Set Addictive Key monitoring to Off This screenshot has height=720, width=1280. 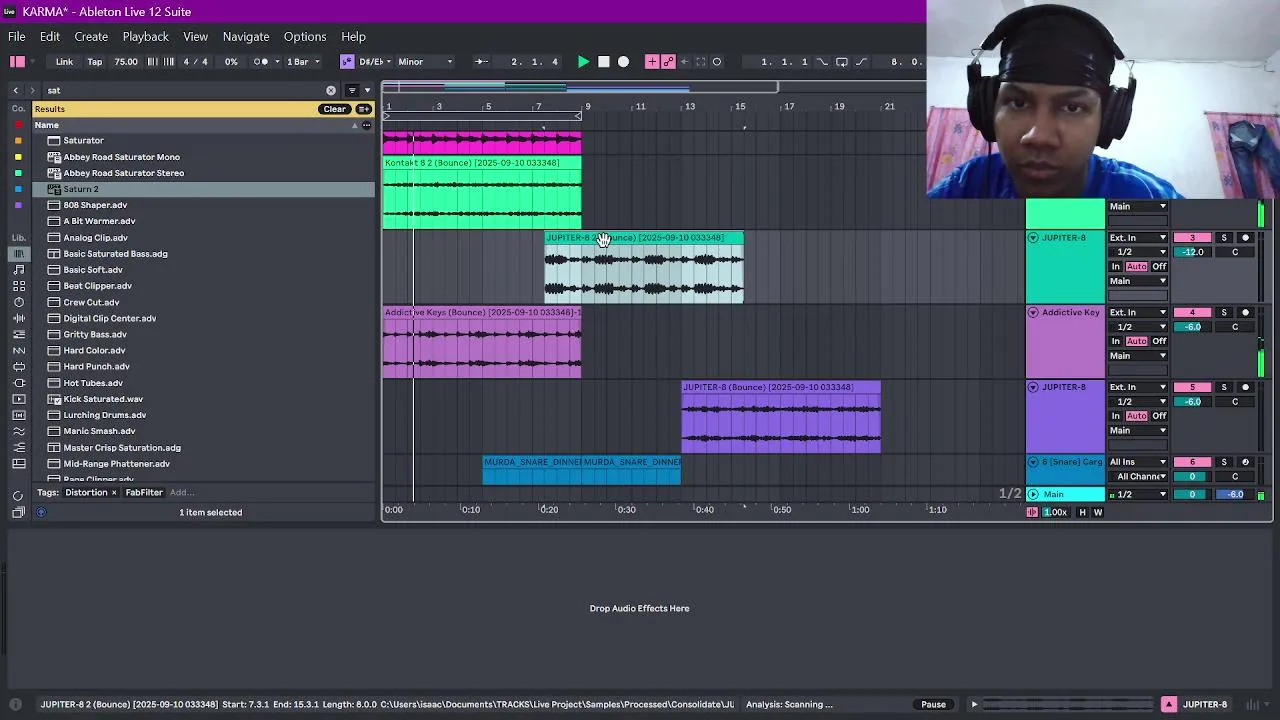click(x=1159, y=342)
